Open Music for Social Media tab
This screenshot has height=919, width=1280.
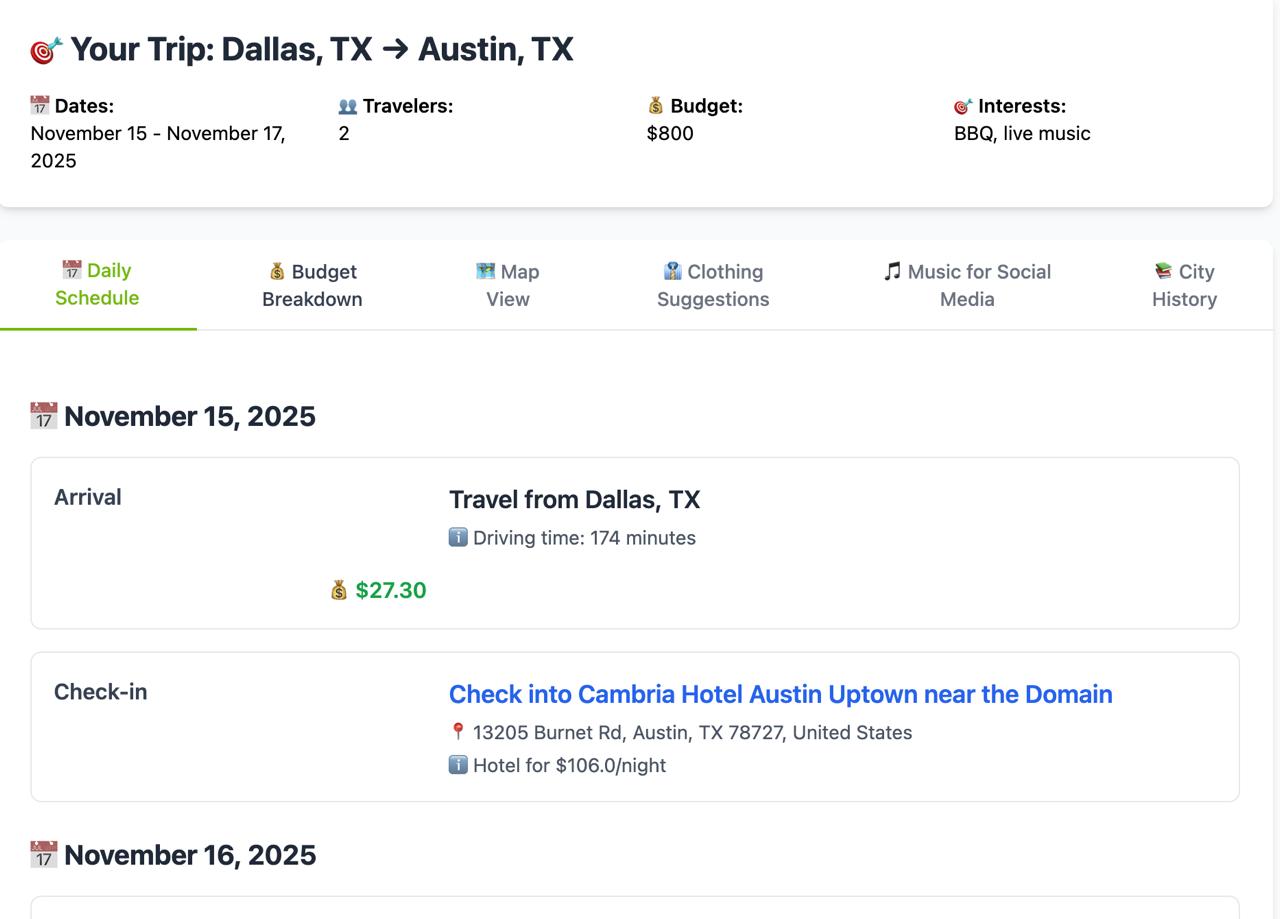pos(967,285)
